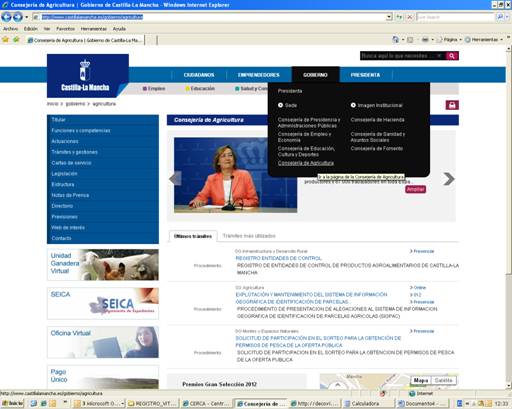Open address bar history dropdown arrow
The width and height of the screenshot is (512, 409).
click(389, 17)
